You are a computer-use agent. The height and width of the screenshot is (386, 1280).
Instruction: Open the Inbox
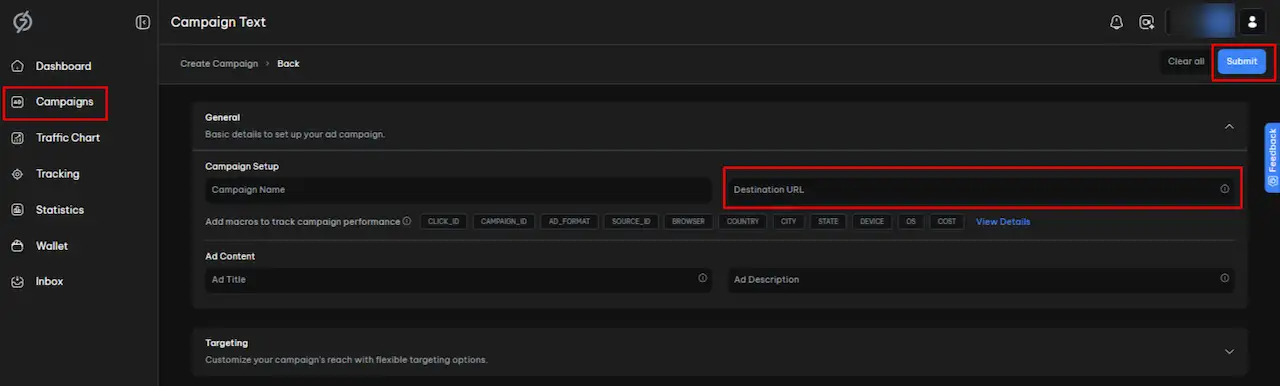[49, 282]
